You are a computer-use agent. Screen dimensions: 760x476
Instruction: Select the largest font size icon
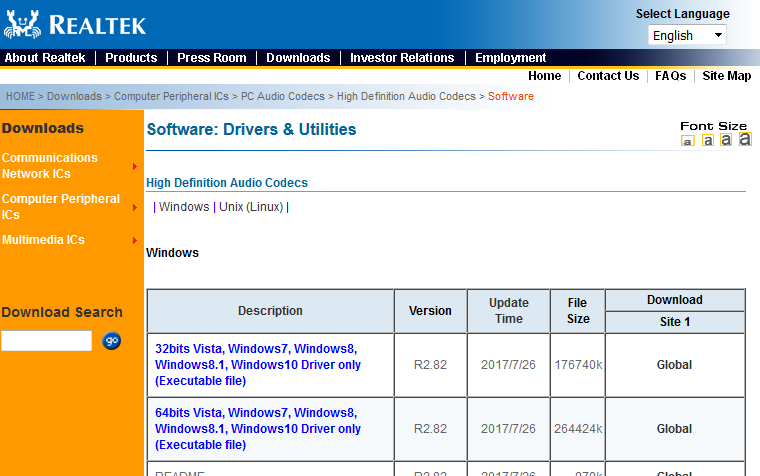click(745, 139)
